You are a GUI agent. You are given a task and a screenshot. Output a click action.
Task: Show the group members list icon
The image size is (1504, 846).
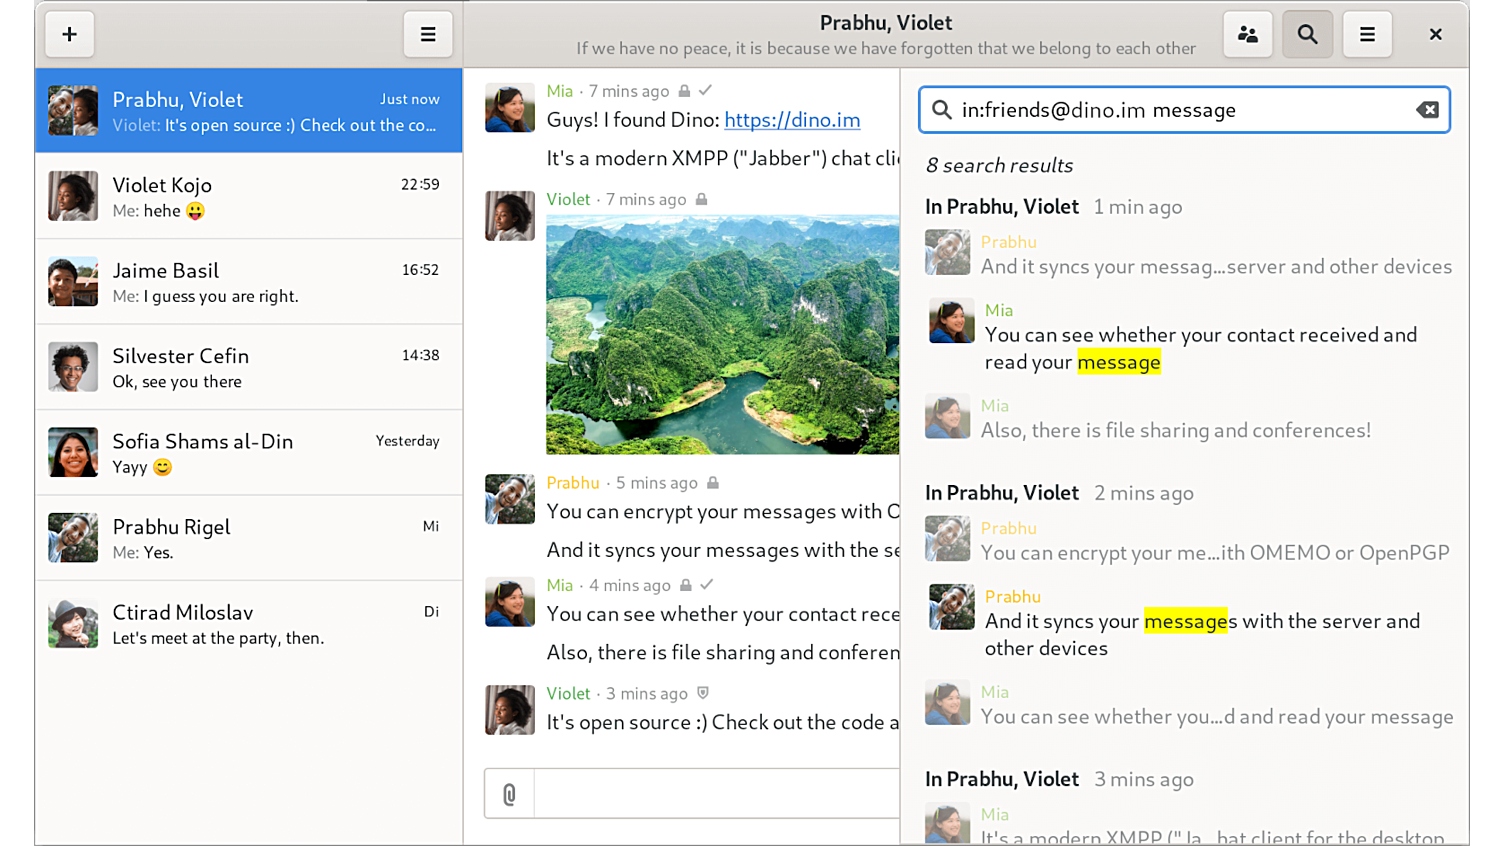[1247, 35]
